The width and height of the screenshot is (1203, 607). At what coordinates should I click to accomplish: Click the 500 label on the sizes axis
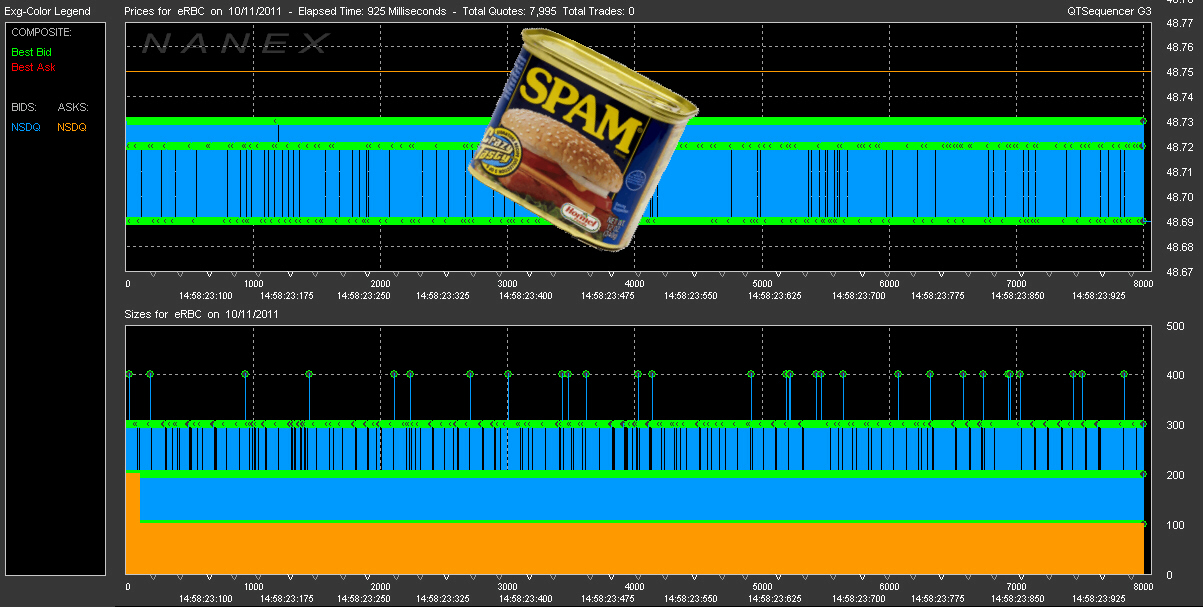1175,326
